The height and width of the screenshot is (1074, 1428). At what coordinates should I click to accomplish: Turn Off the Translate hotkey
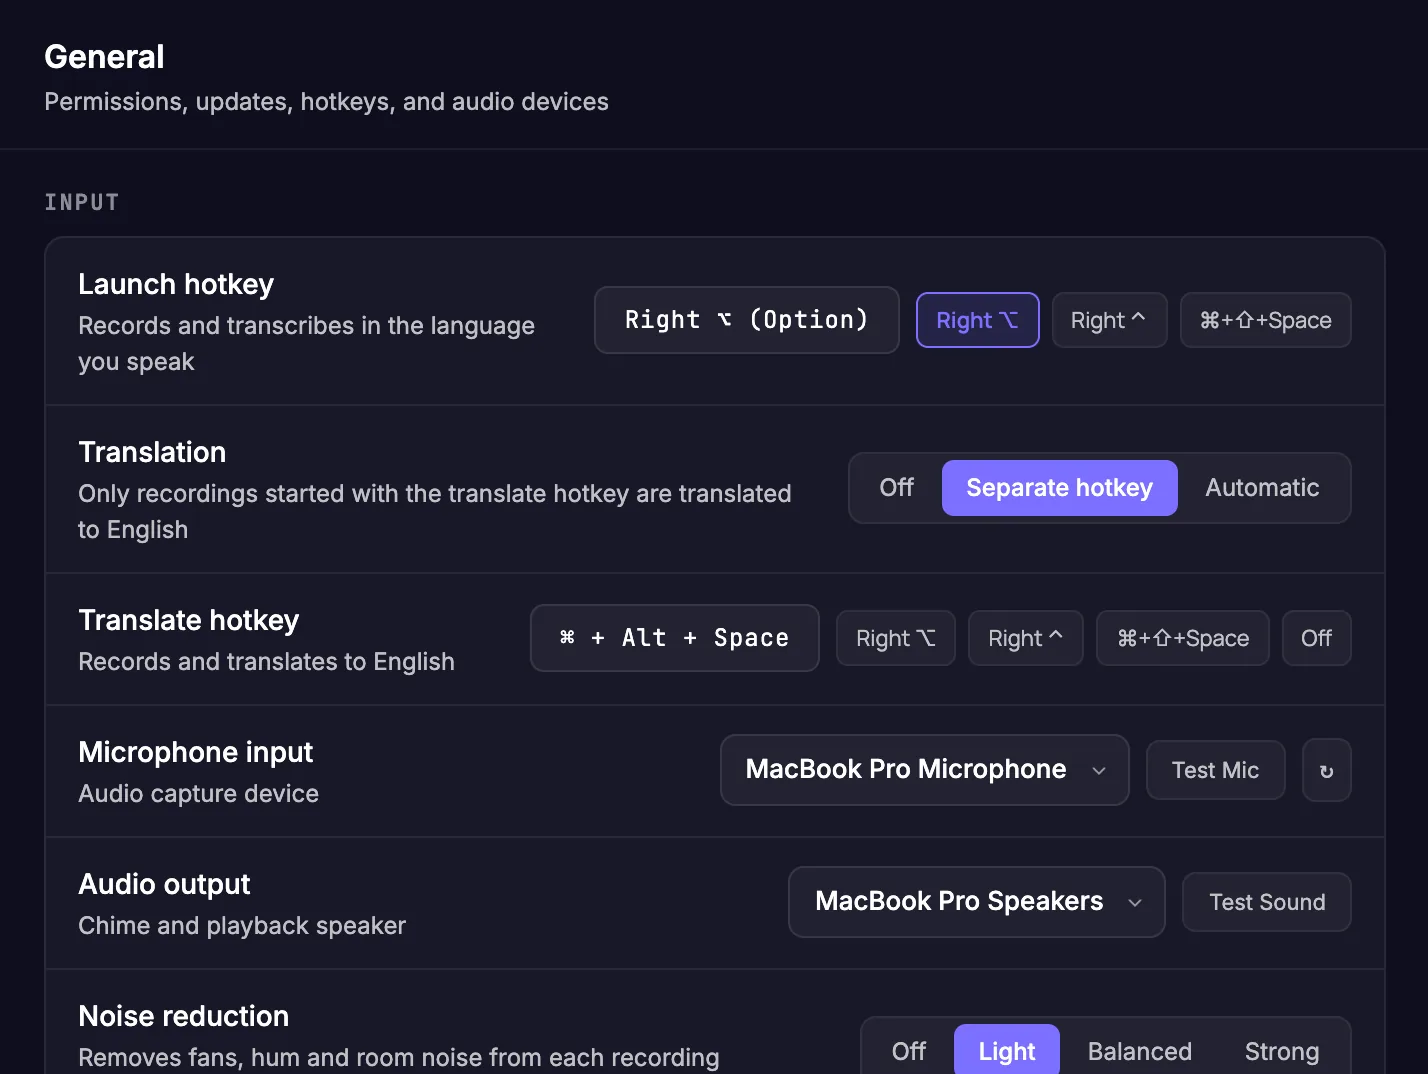click(1316, 638)
